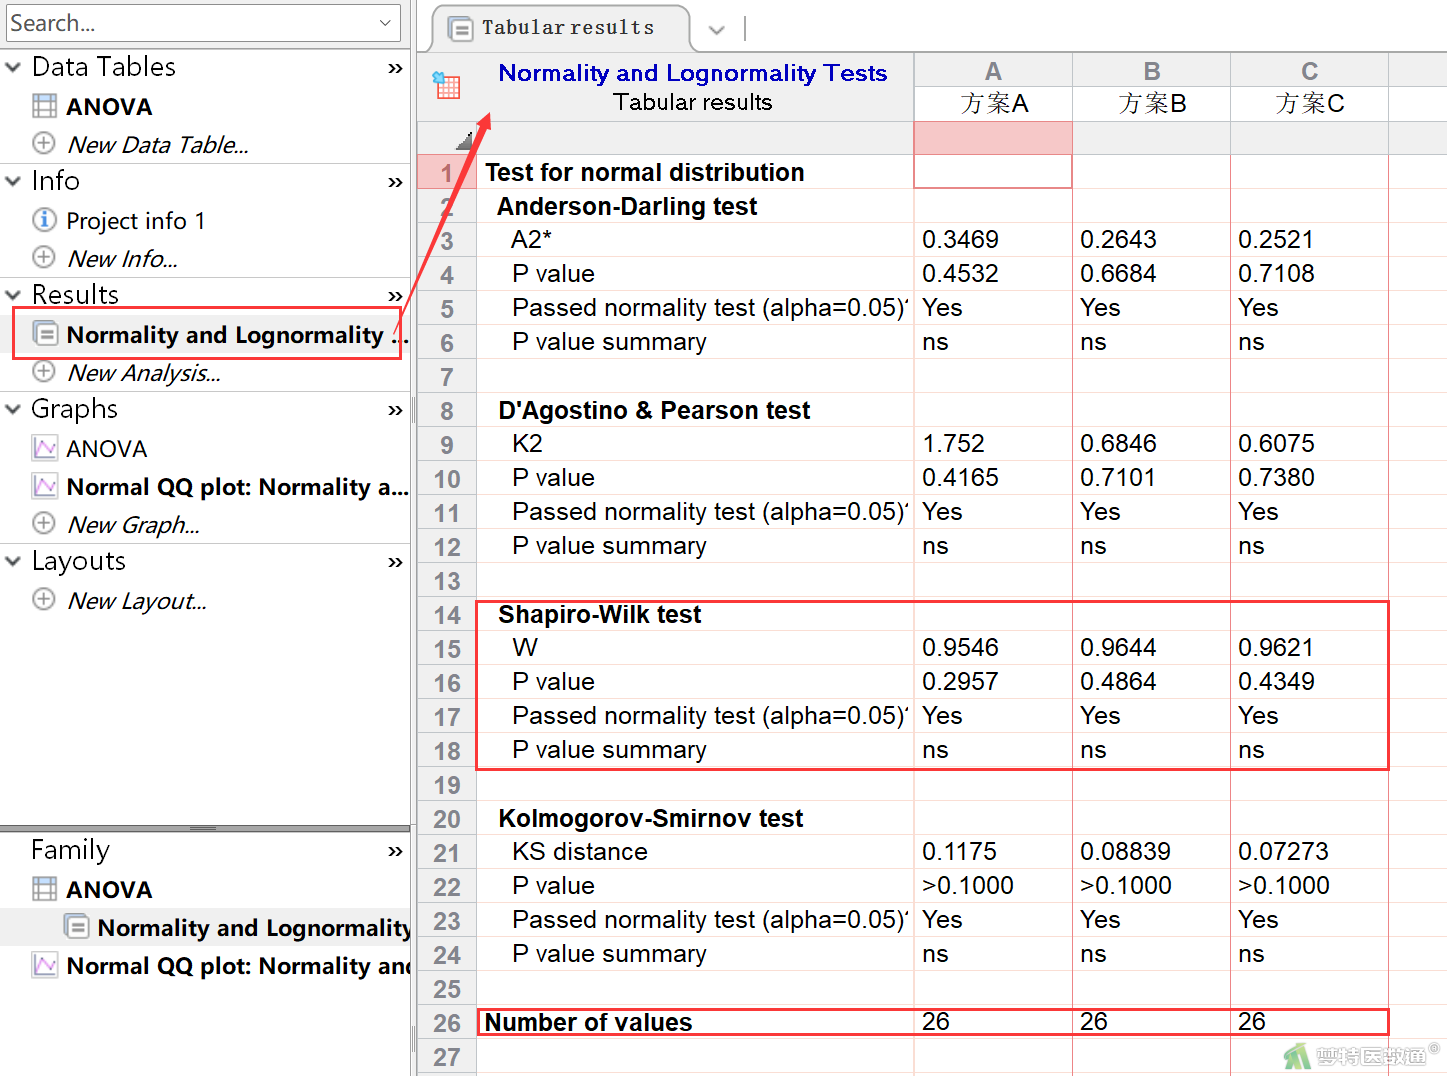This screenshot has width=1447, height=1076.
Task: Click the ANOVA table icon in Family panel
Action: [x=44, y=888]
